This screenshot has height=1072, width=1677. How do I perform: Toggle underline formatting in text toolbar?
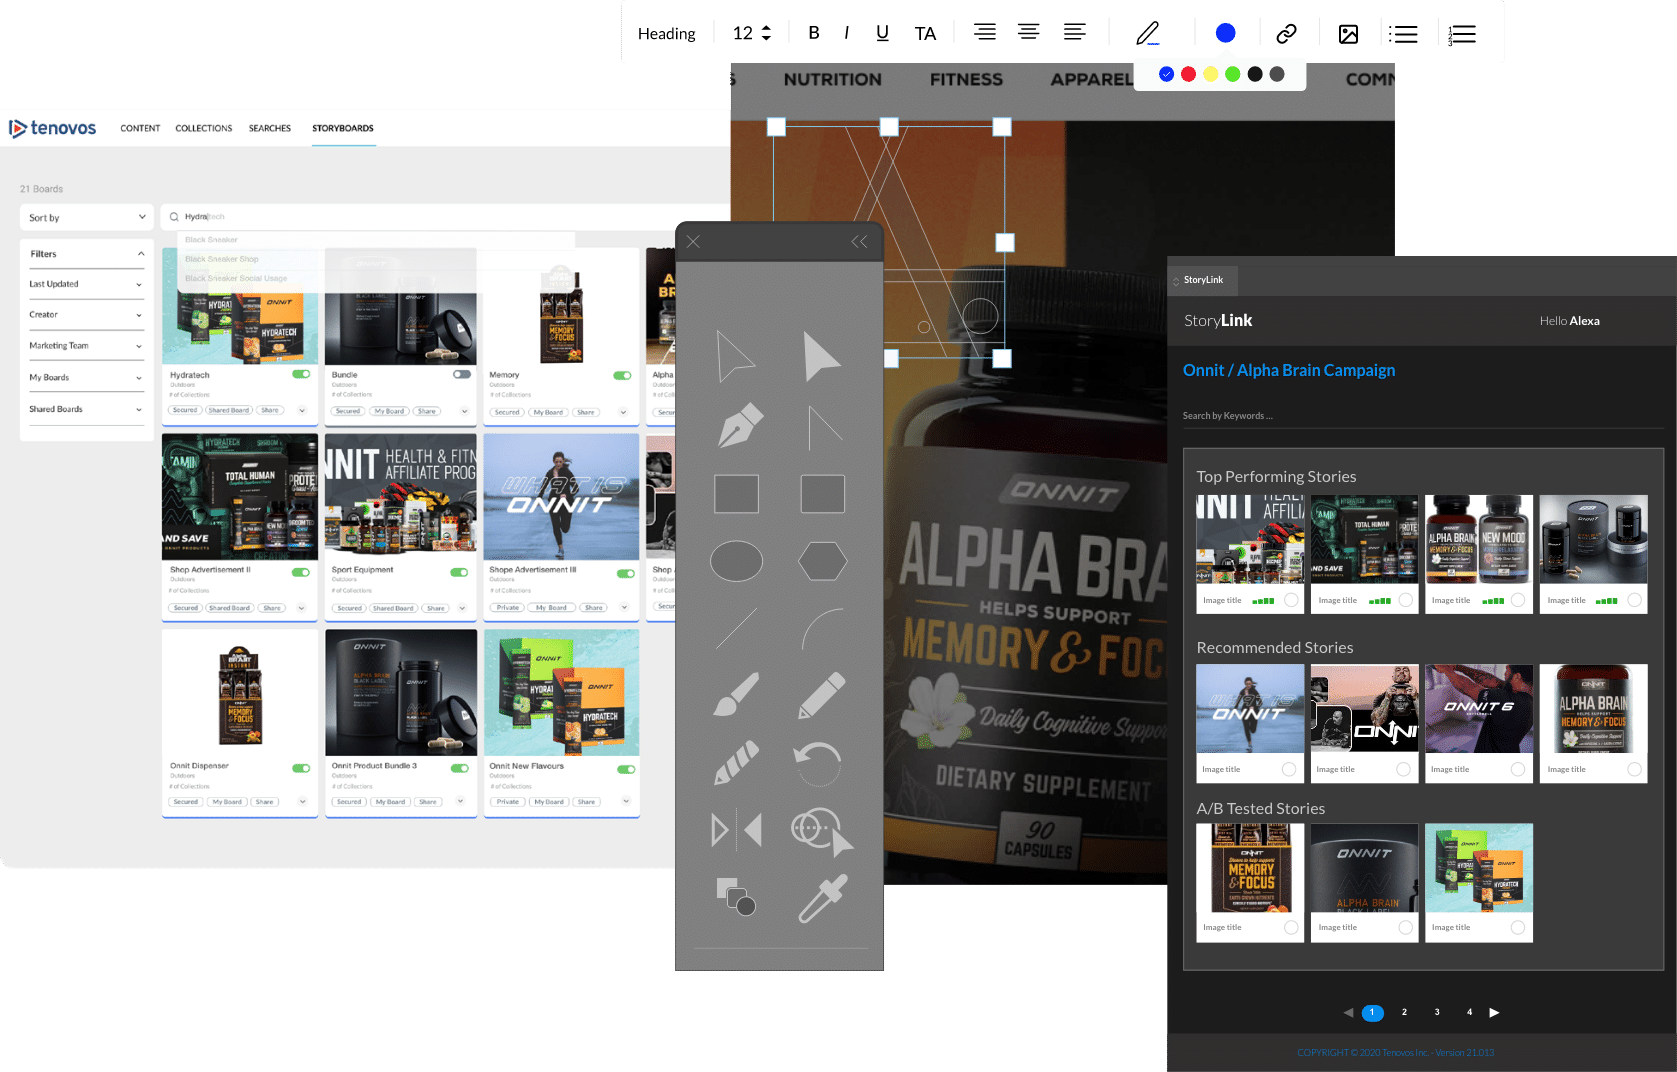[x=882, y=33]
